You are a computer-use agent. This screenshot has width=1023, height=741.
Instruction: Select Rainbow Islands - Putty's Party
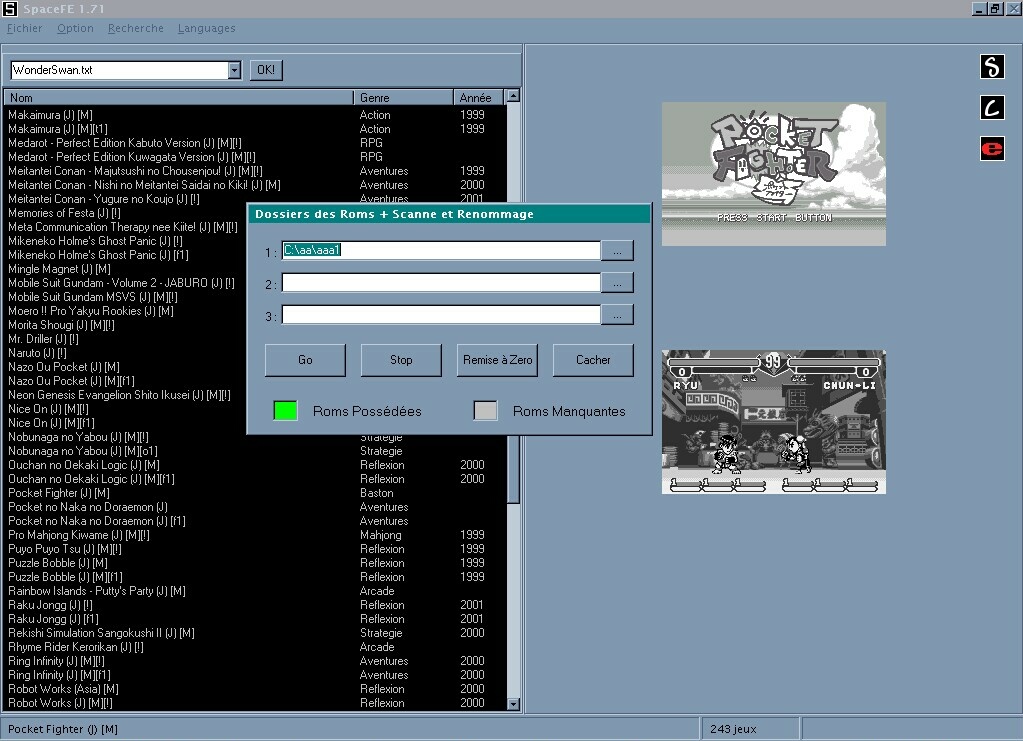coord(256,592)
